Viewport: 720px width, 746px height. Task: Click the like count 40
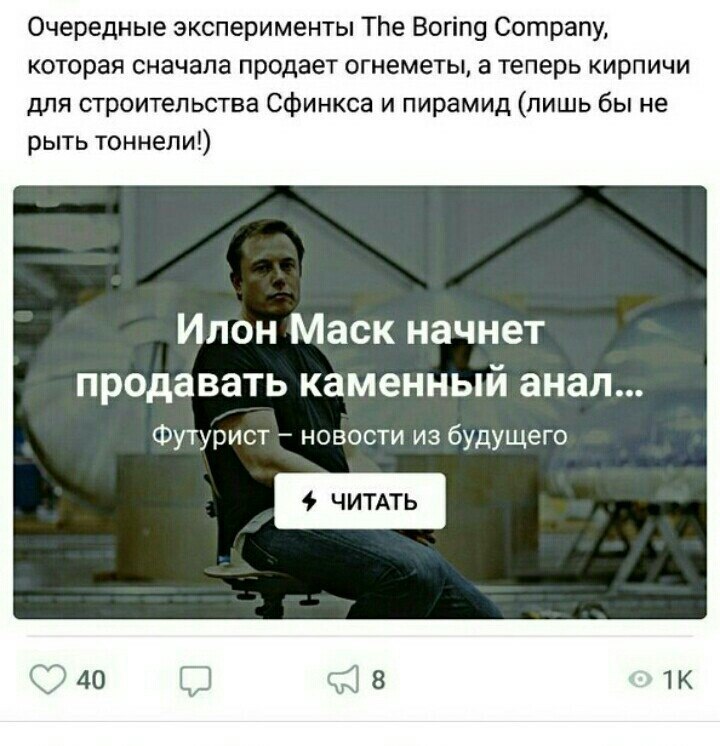tap(91, 679)
